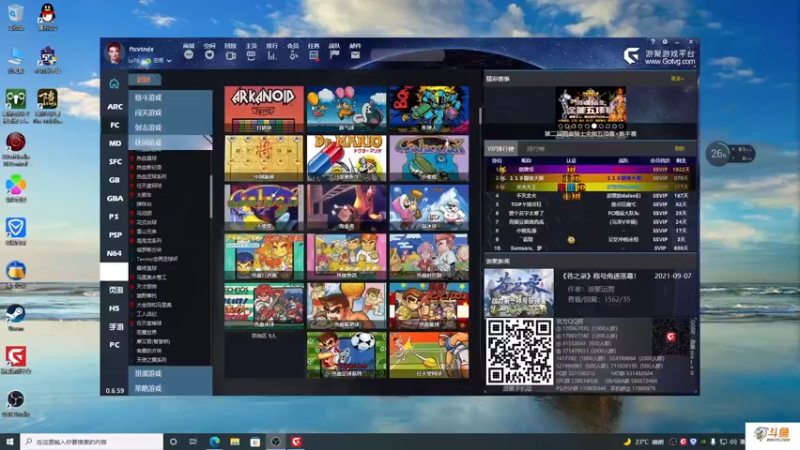The height and width of the screenshot is (450, 800).
Task: Select the ARC platform tab
Action: [114, 107]
